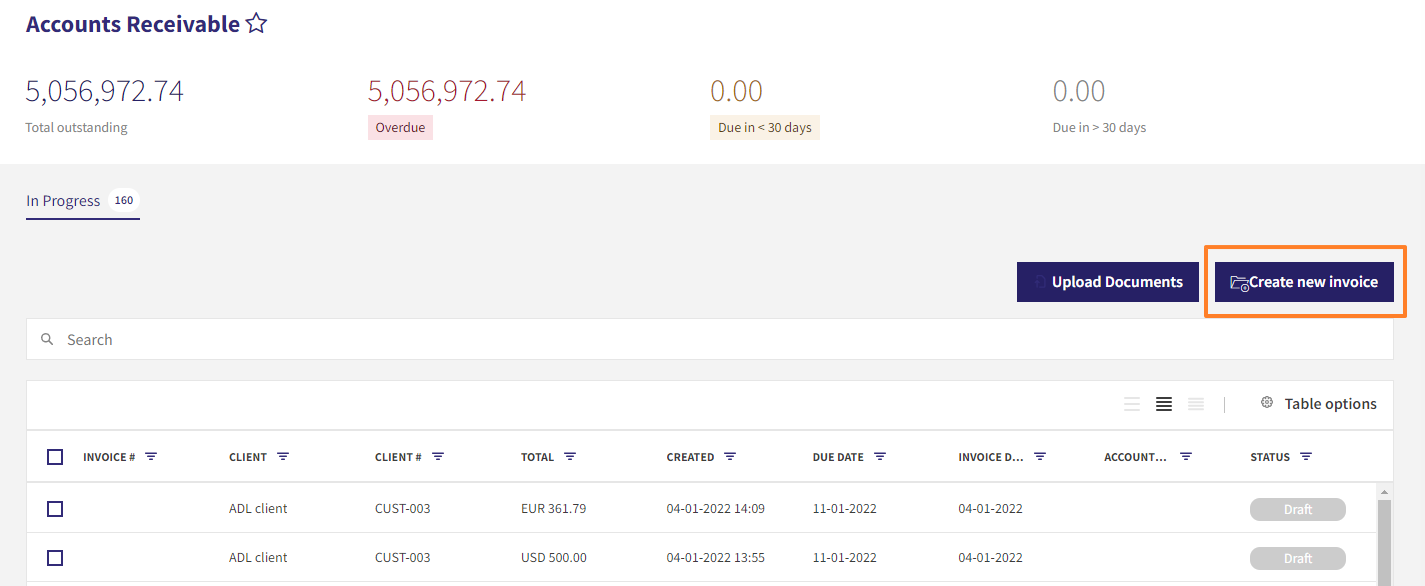Click created date 04-01-2022 14:09
Image resolution: width=1425 pixels, height=586 pixels.
716,509
